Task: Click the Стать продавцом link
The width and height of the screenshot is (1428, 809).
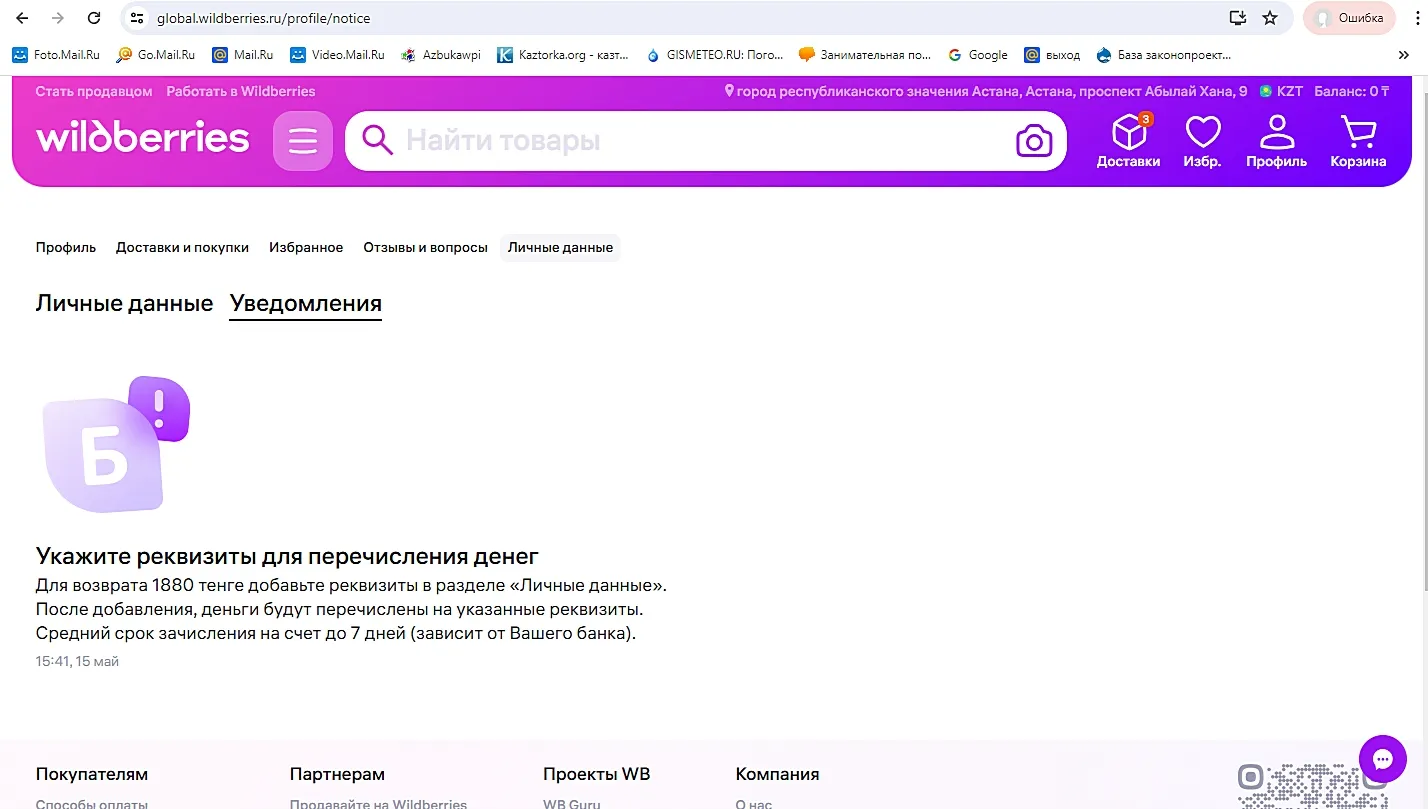Action: click(94, 91)
